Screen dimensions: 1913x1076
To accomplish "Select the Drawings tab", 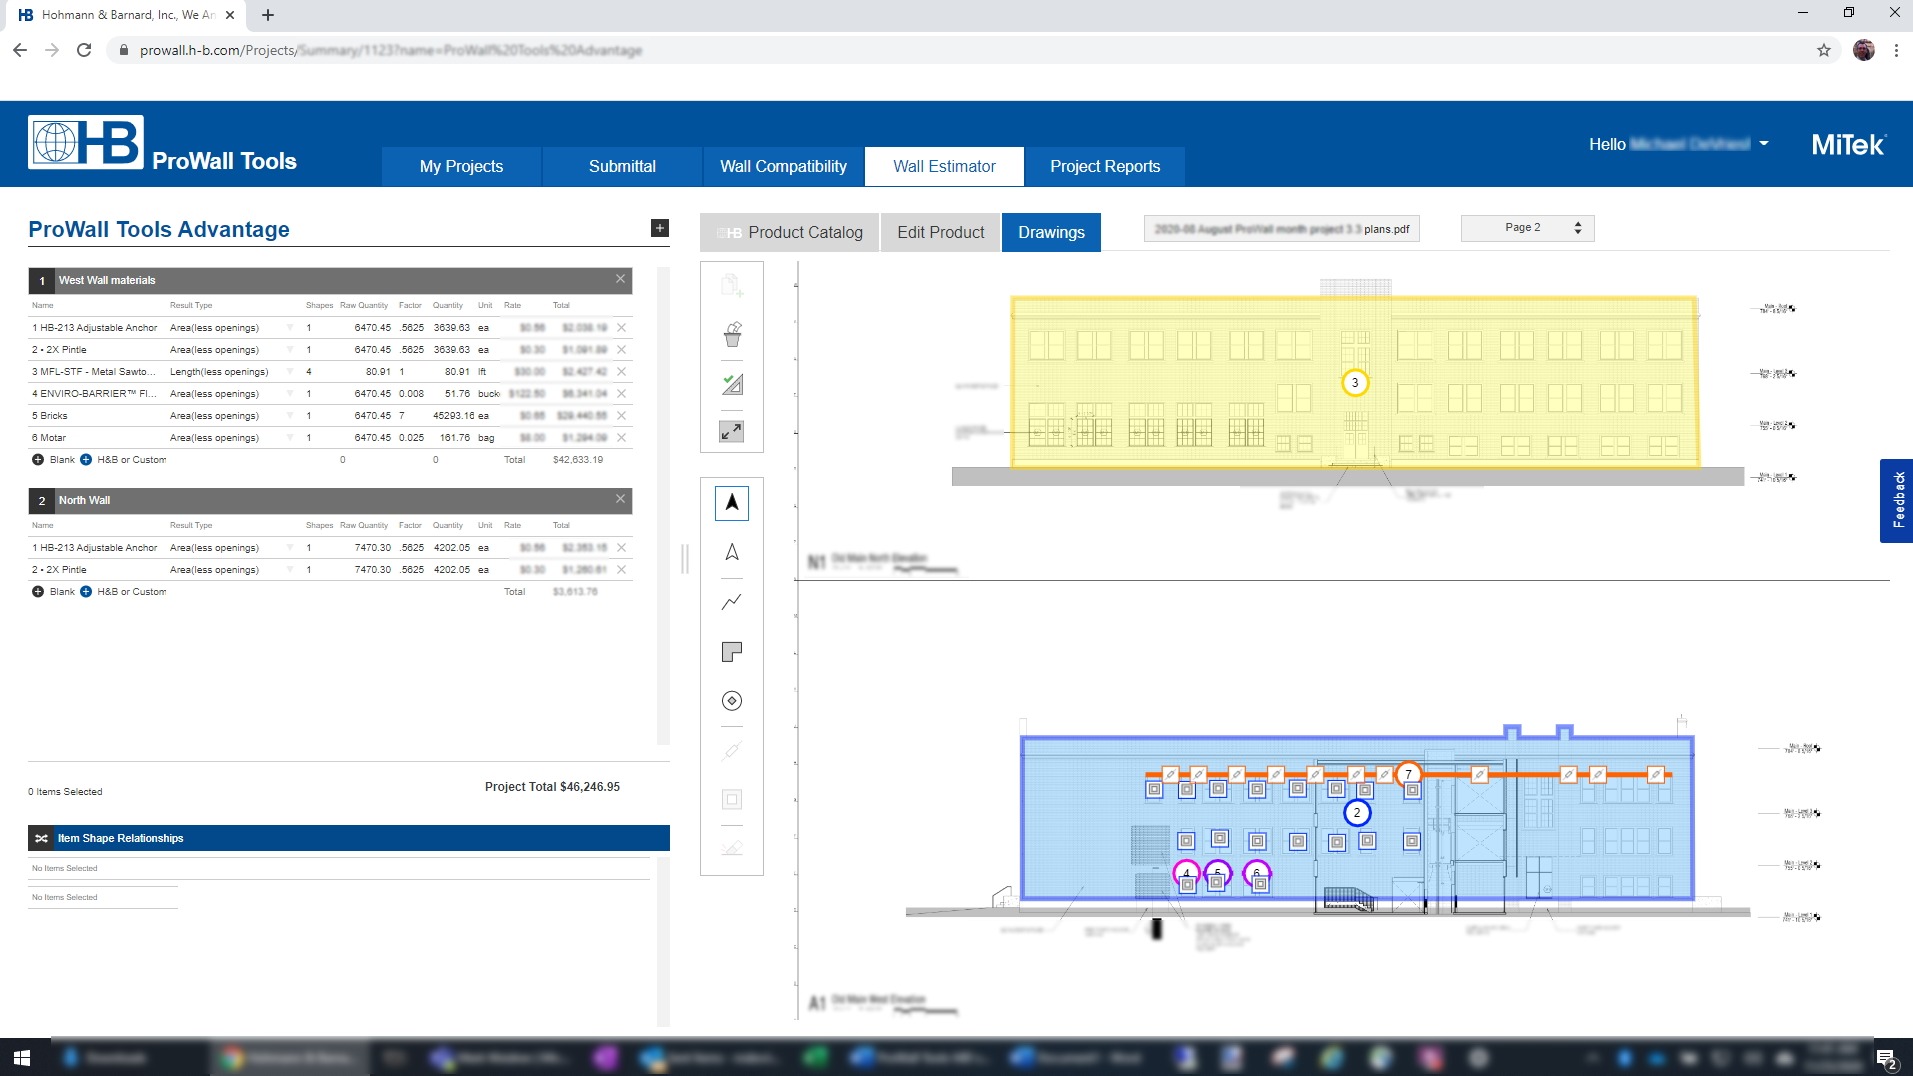I will (1051, 232).
